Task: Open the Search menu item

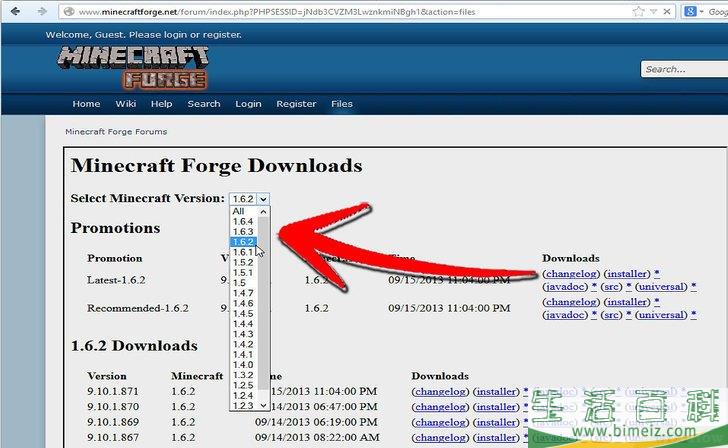Action: pos(204,104)
